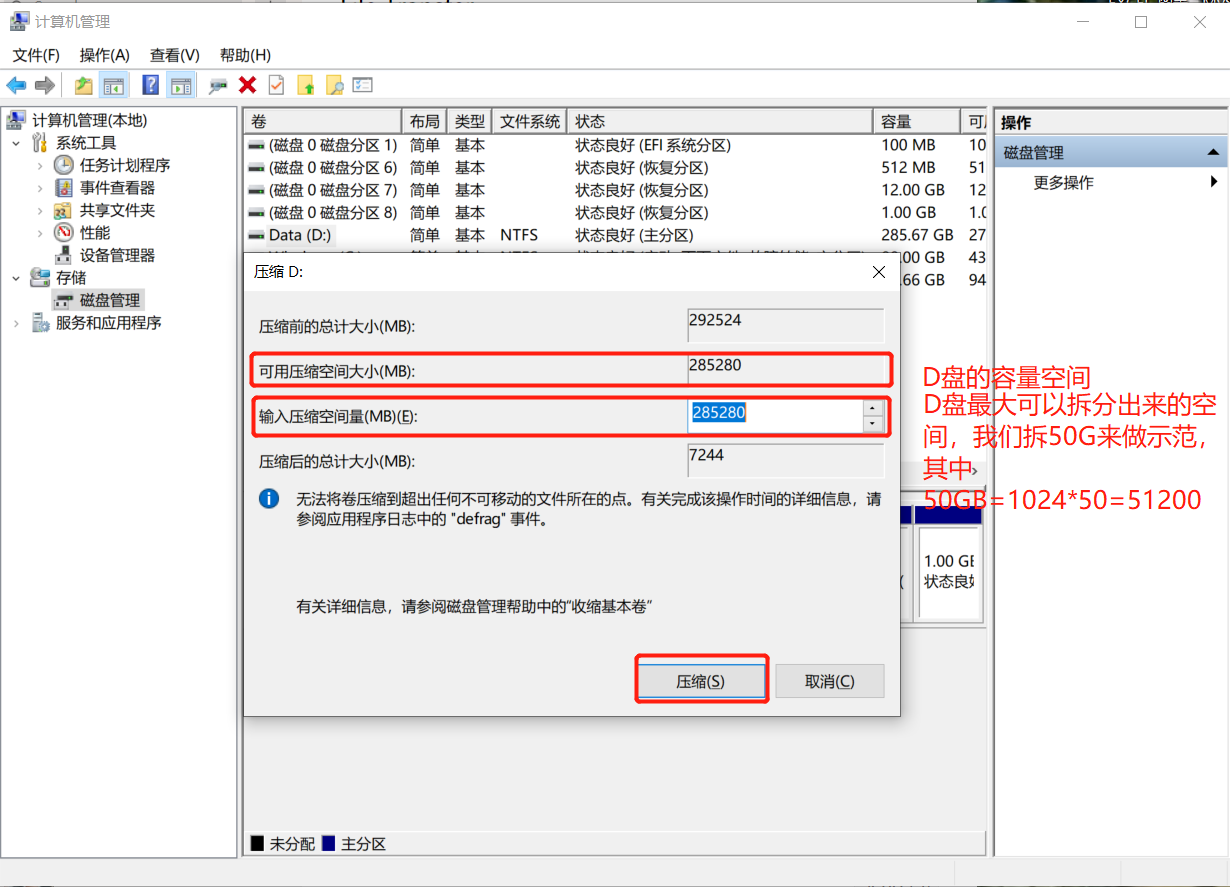Close the 压缩 D: dialog

coord(879,271)
